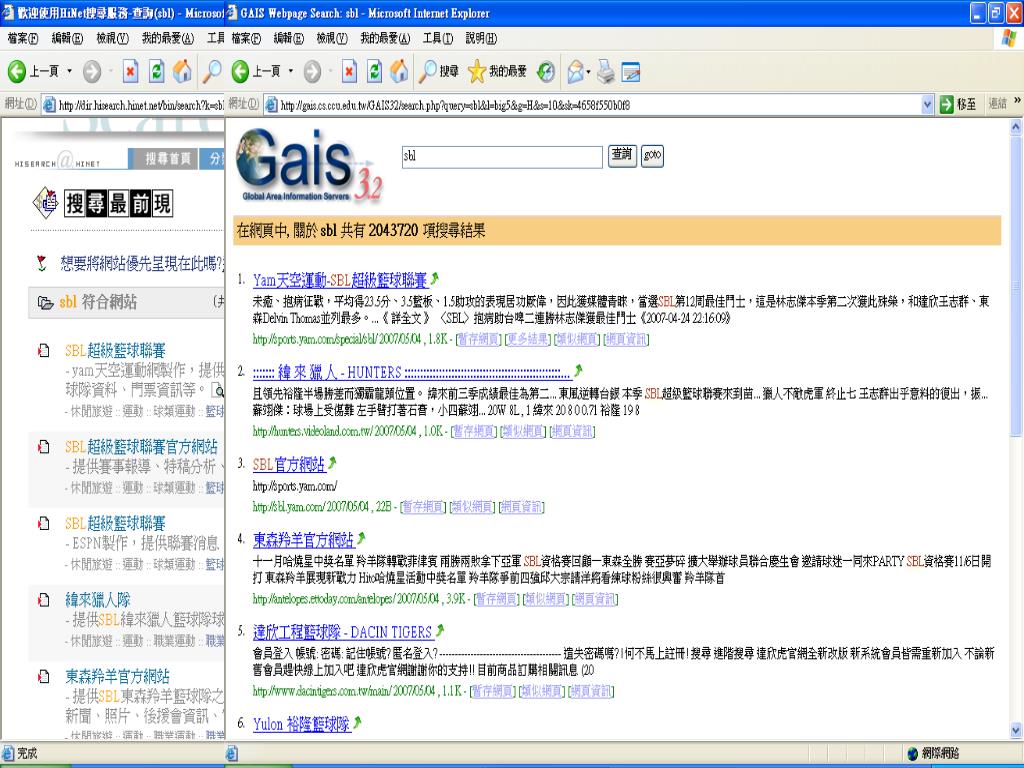Click green arrow icon beside 緯來獵人 HUNTERS result
This screenshot has height=768, width=1024.
577,371
